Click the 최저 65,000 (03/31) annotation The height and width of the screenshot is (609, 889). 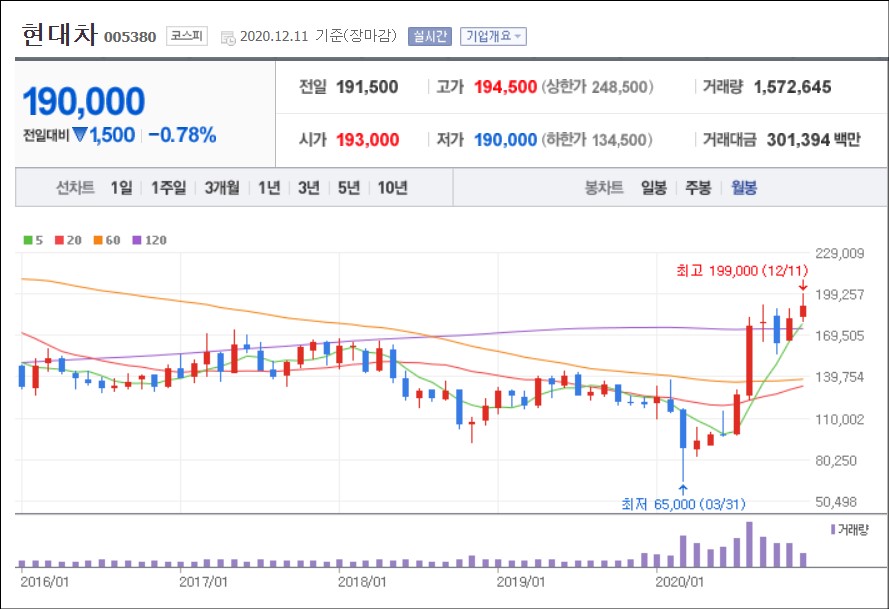683,504
